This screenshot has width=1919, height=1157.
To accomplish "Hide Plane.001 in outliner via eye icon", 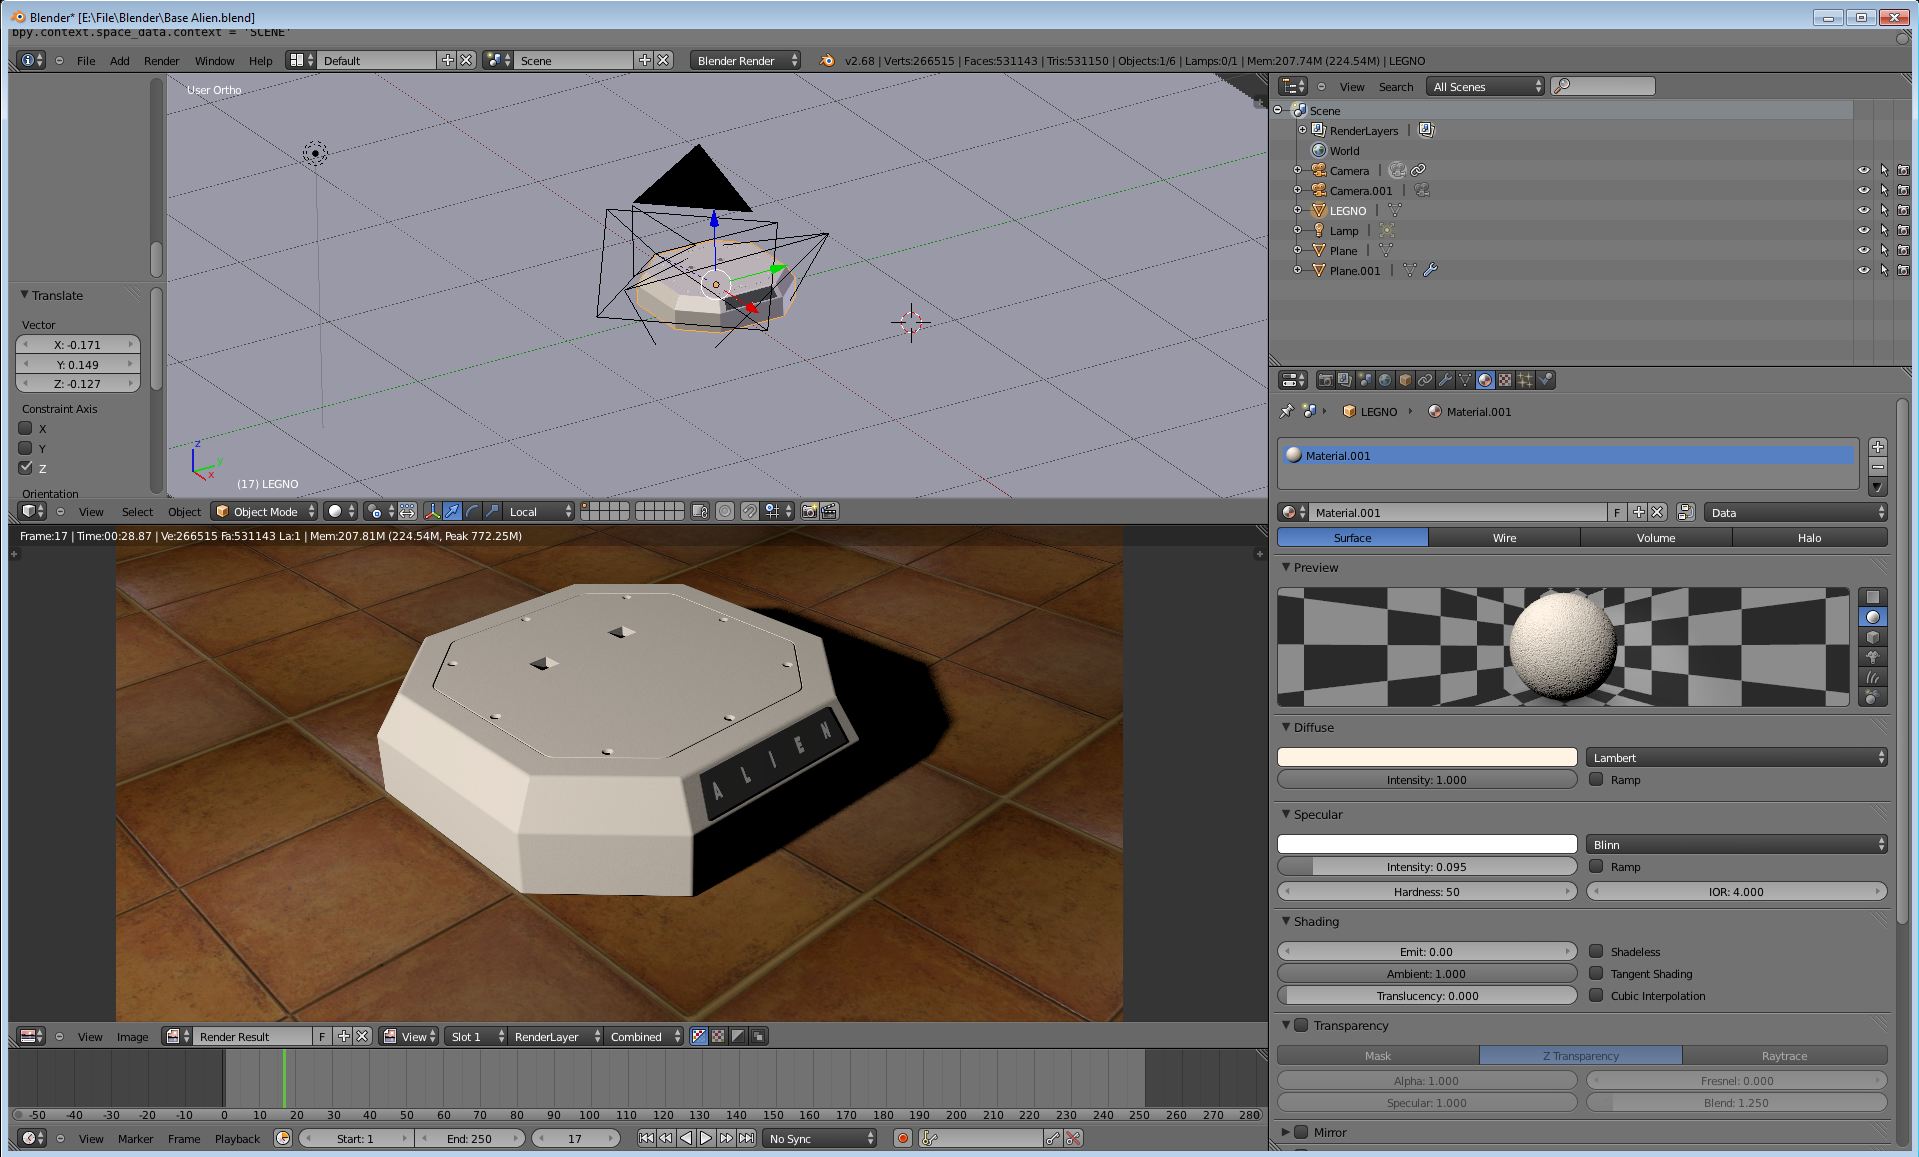I will coord(1863,270).
